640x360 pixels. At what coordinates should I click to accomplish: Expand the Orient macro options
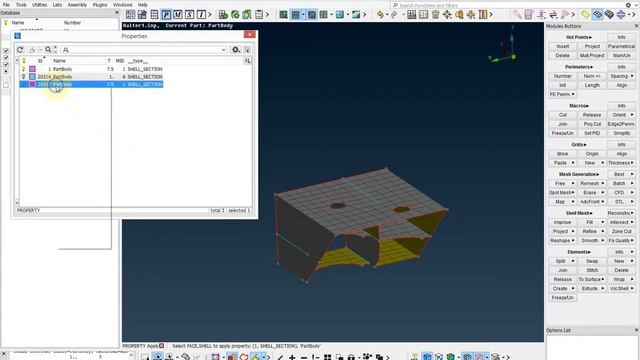point(632,115)
